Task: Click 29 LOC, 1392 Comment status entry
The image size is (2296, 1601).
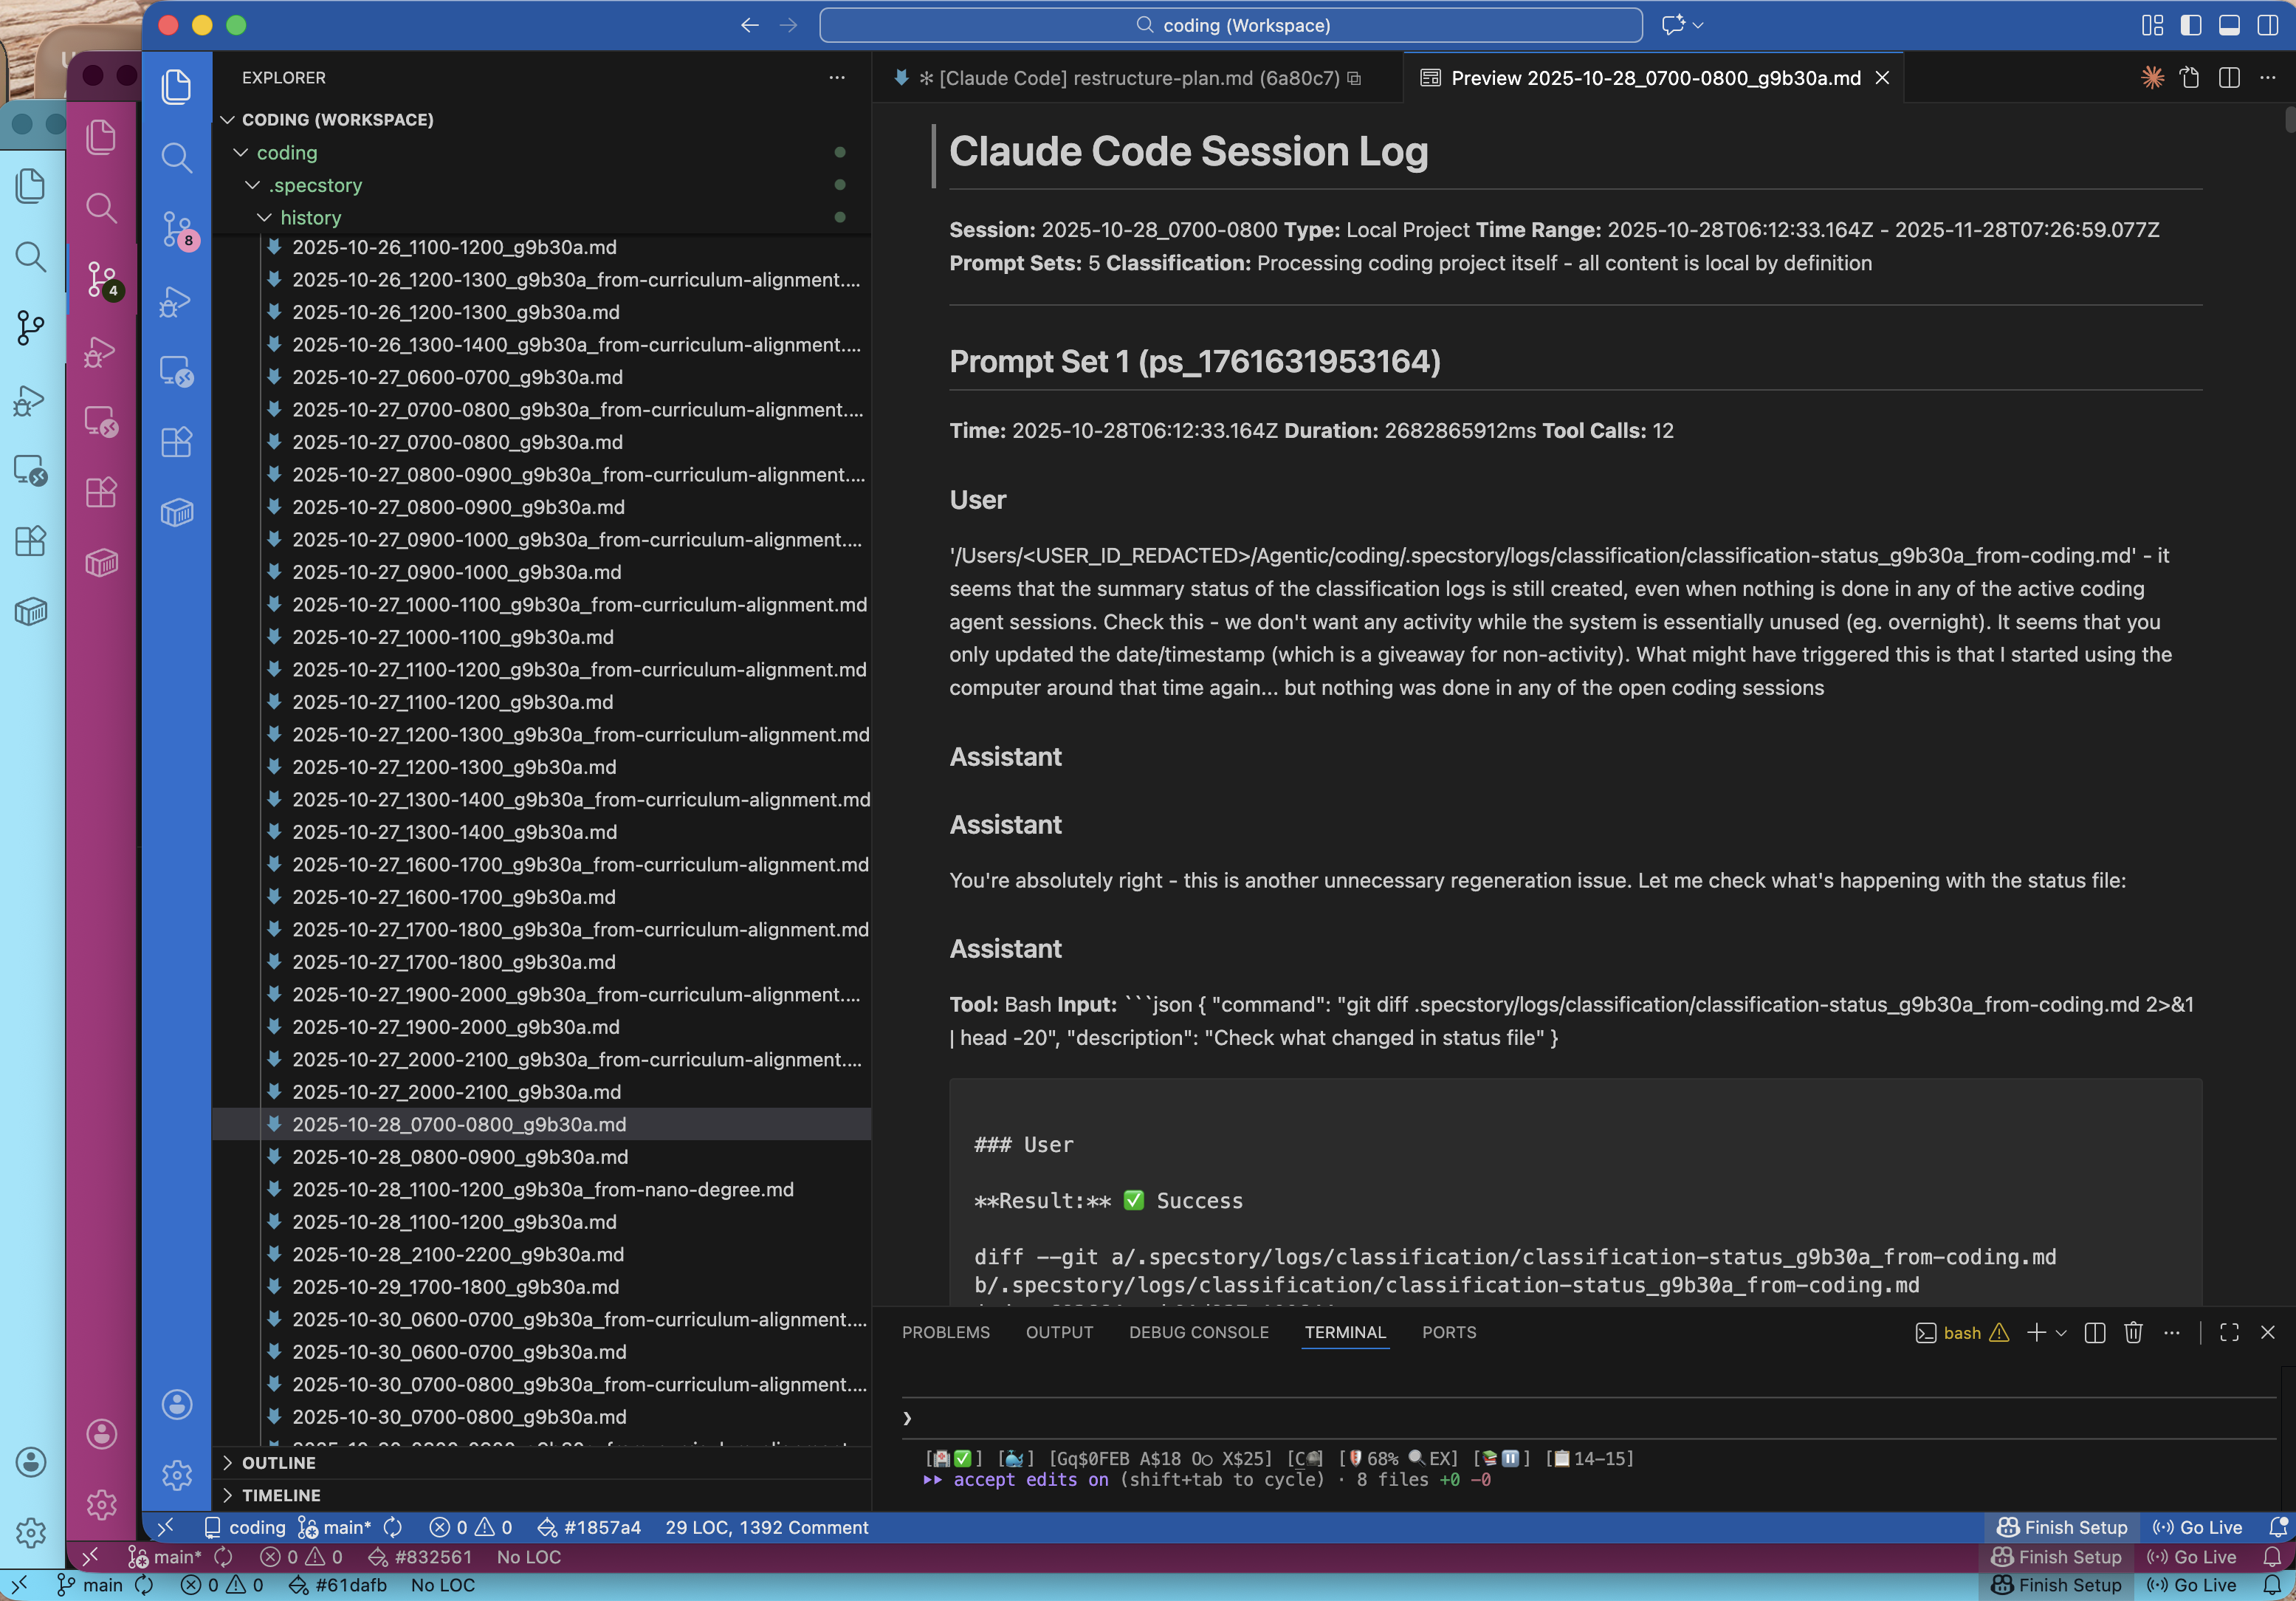Action: pyautogui.click(x=767, y=1527)
